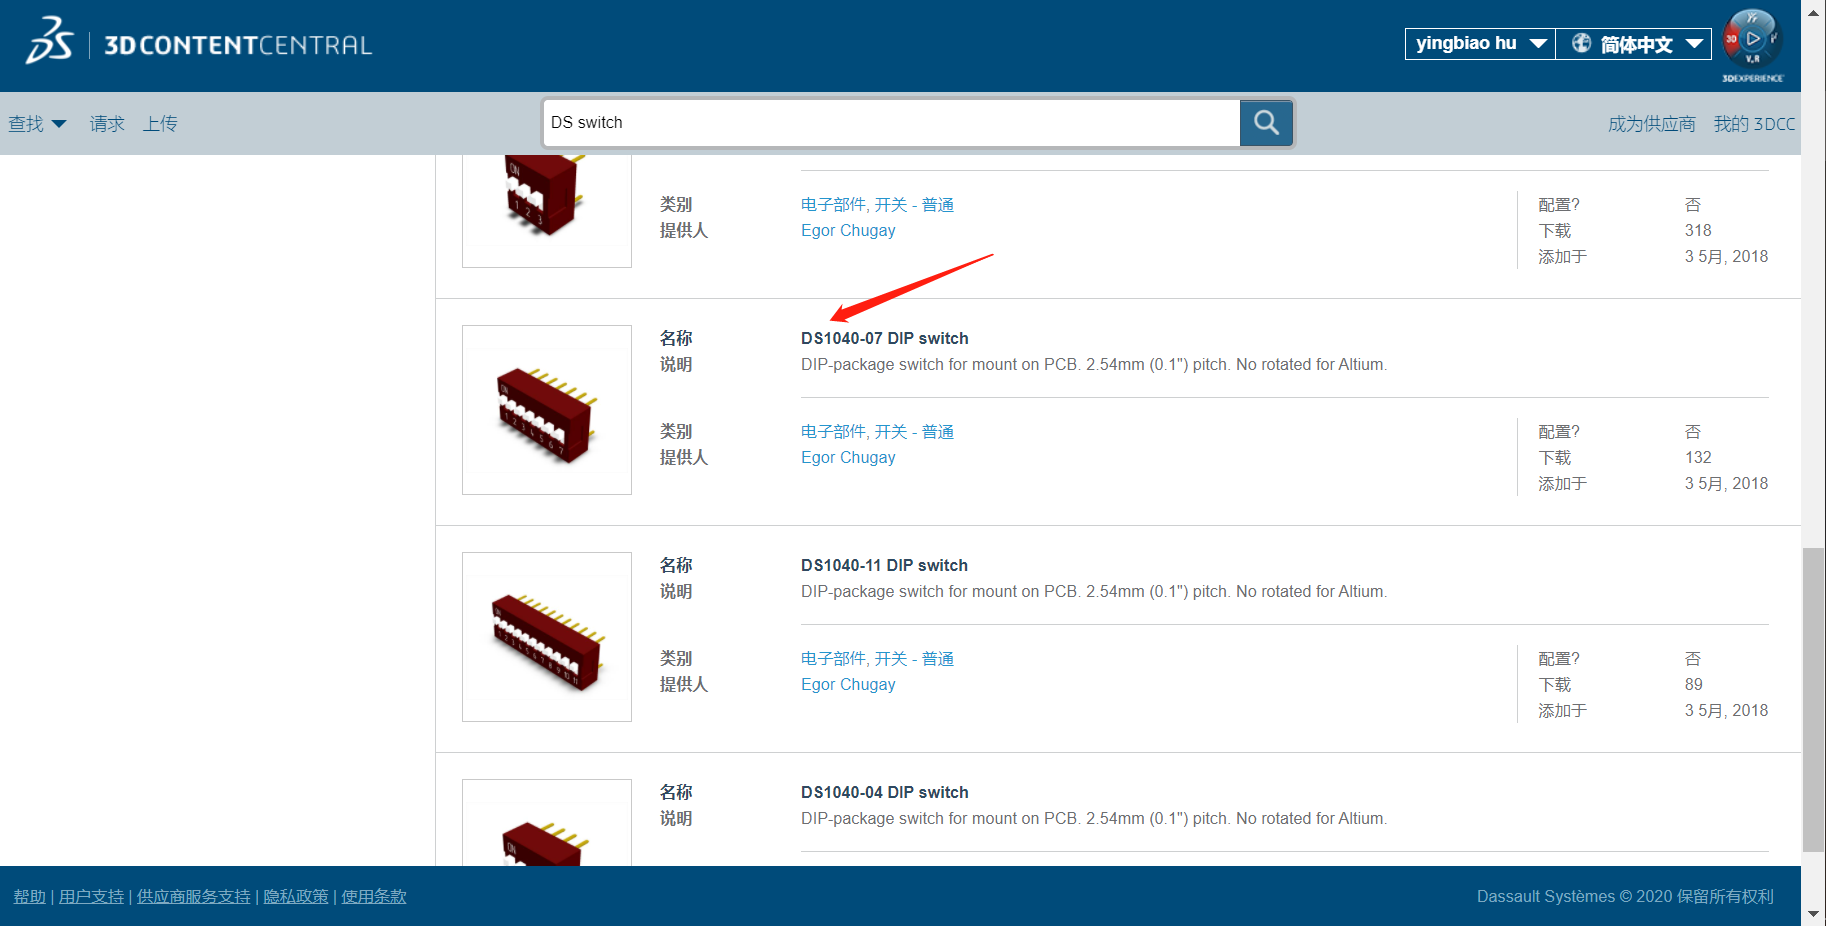Click DS1040-07 added date 3 5月, 2018

1726,483
